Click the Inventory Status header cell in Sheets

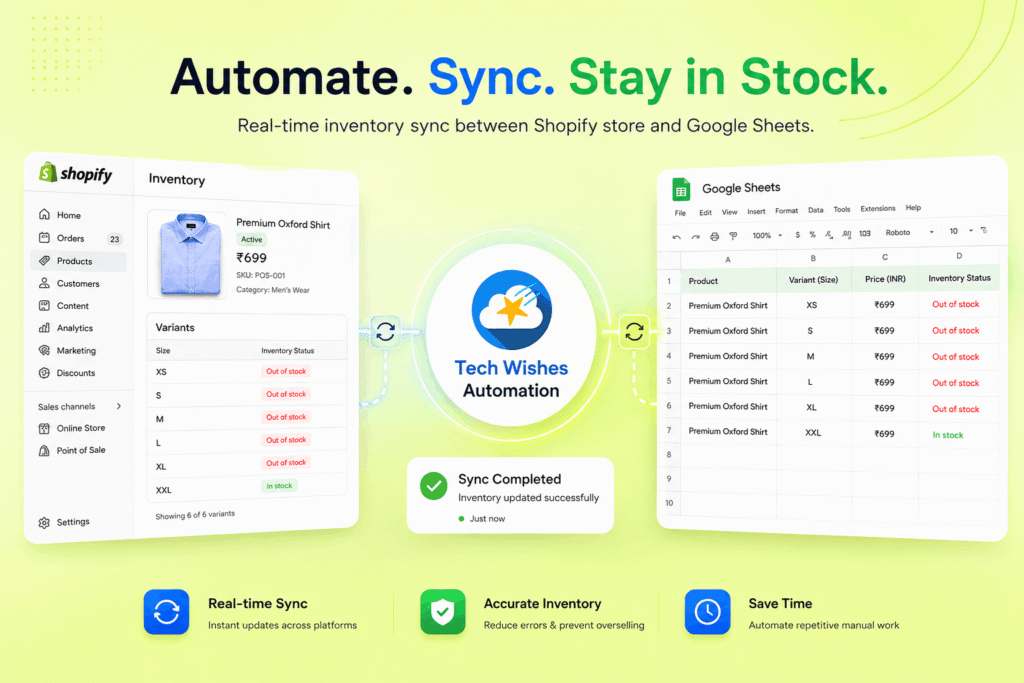[x=959, y=278]
